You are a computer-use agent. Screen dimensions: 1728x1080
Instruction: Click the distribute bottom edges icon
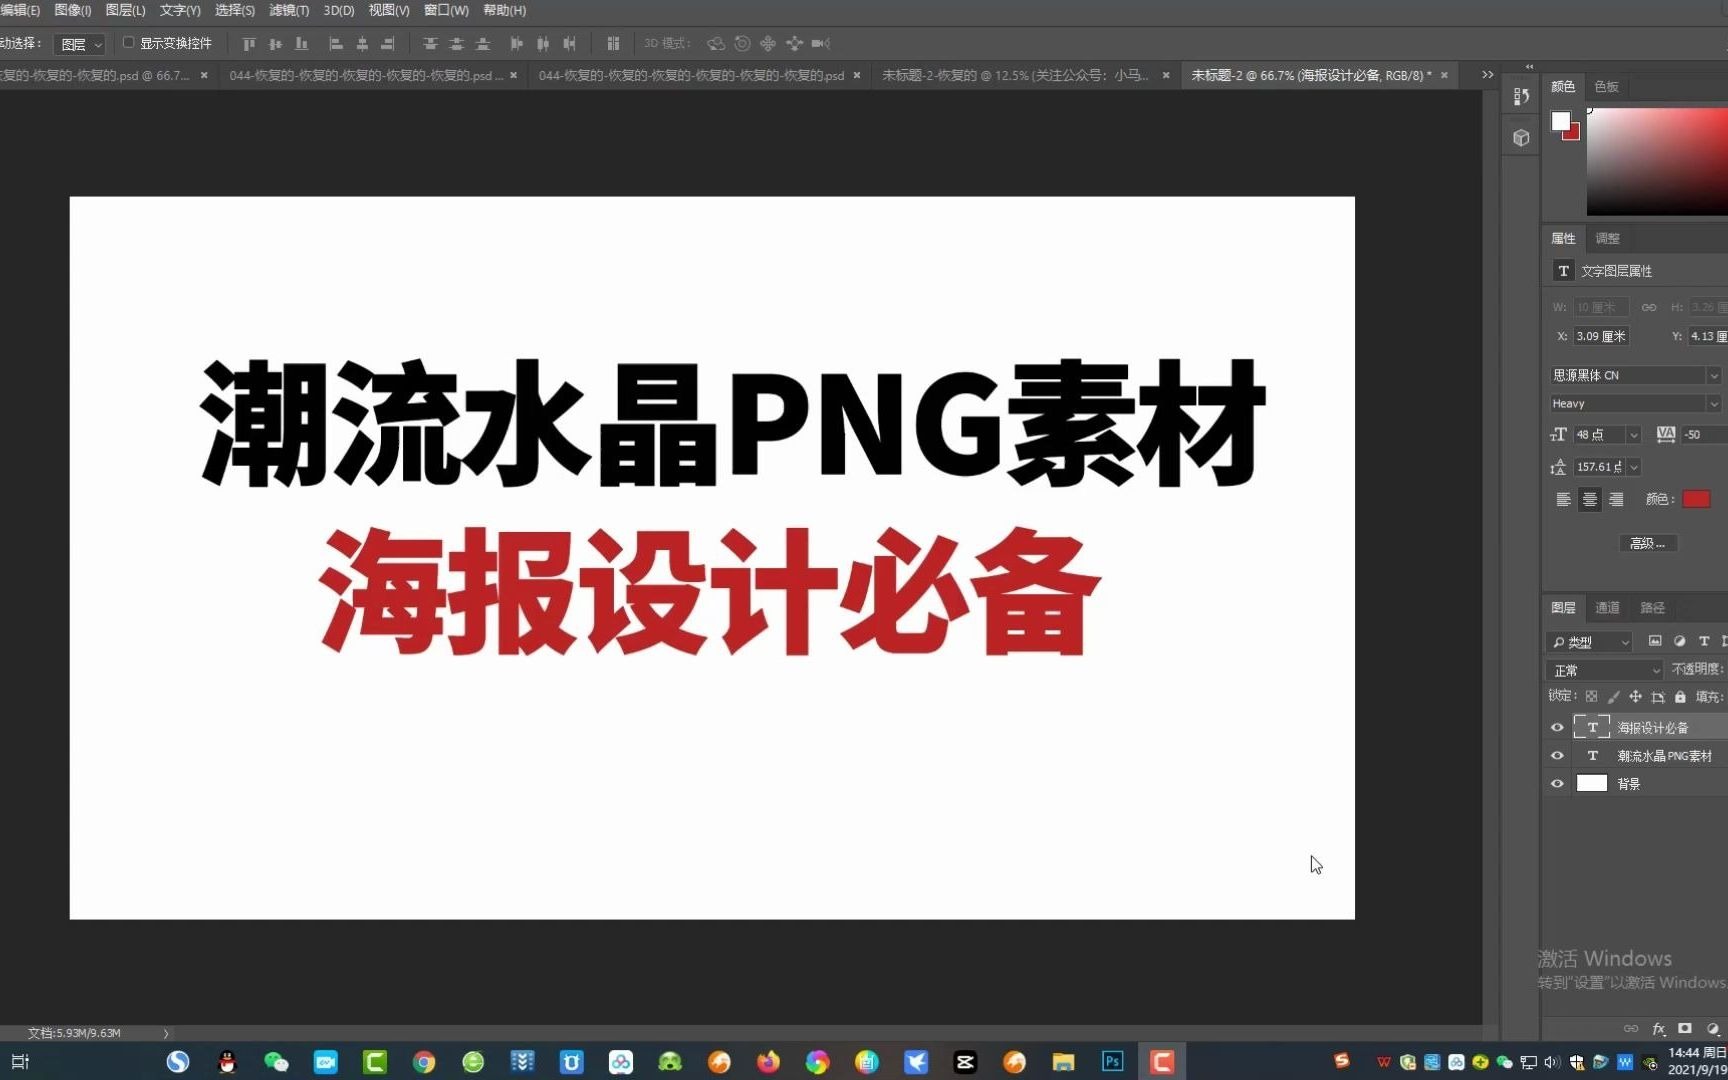click(x=483, y=44)
